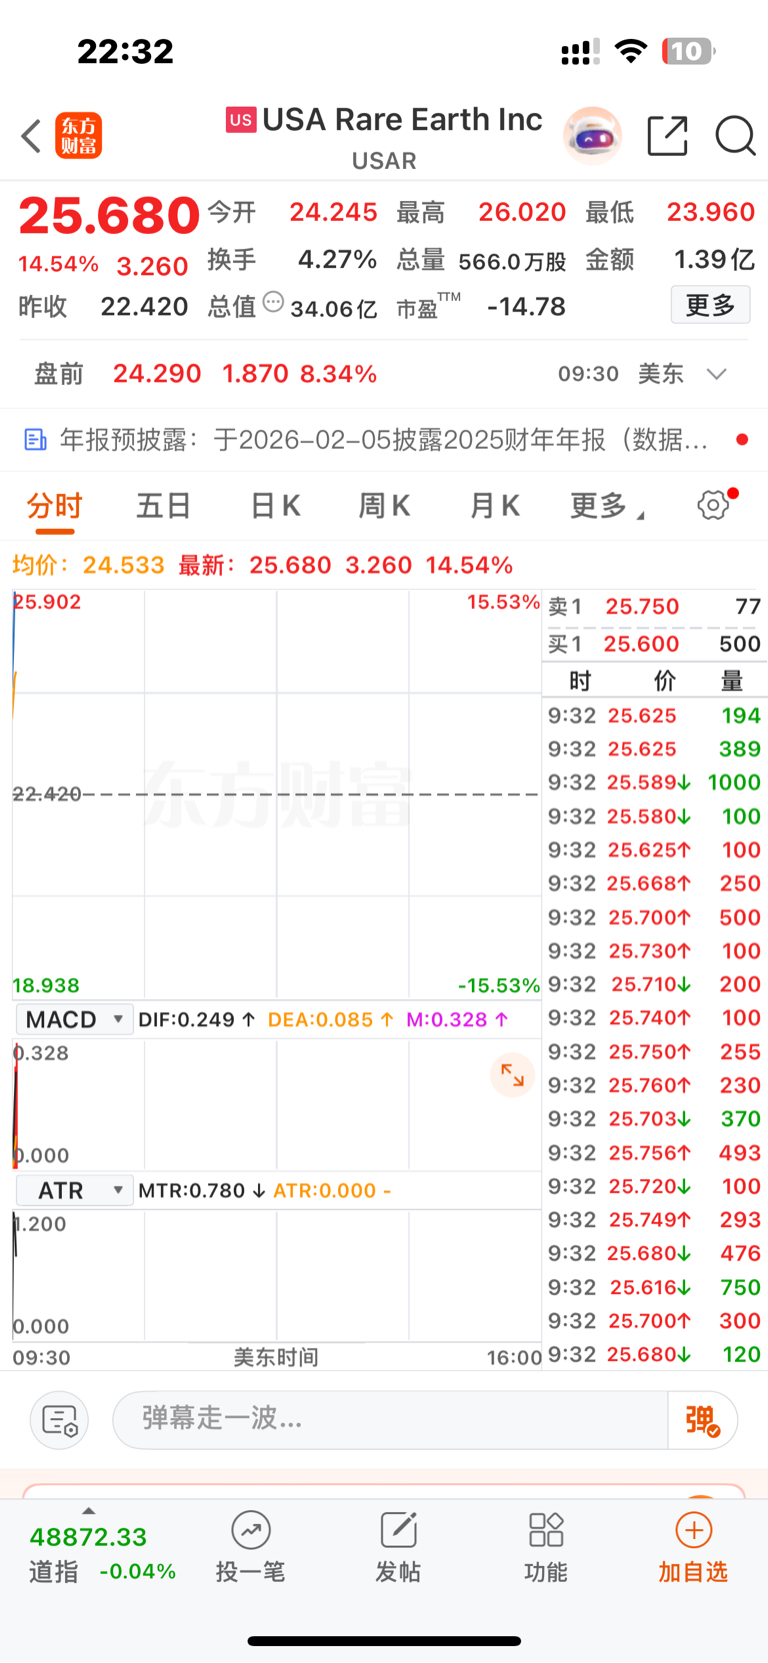This screenshot has height=1663, width=768.
Task: Switch to the 周K tab
Action: click(x=384, y=506)
